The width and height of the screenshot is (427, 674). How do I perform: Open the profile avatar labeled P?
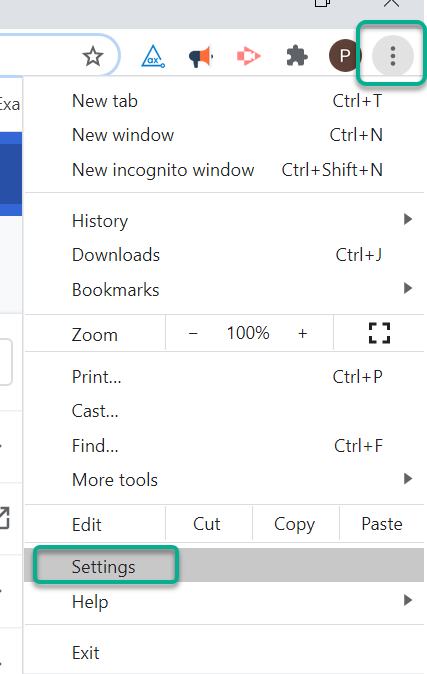click(345, 56)
